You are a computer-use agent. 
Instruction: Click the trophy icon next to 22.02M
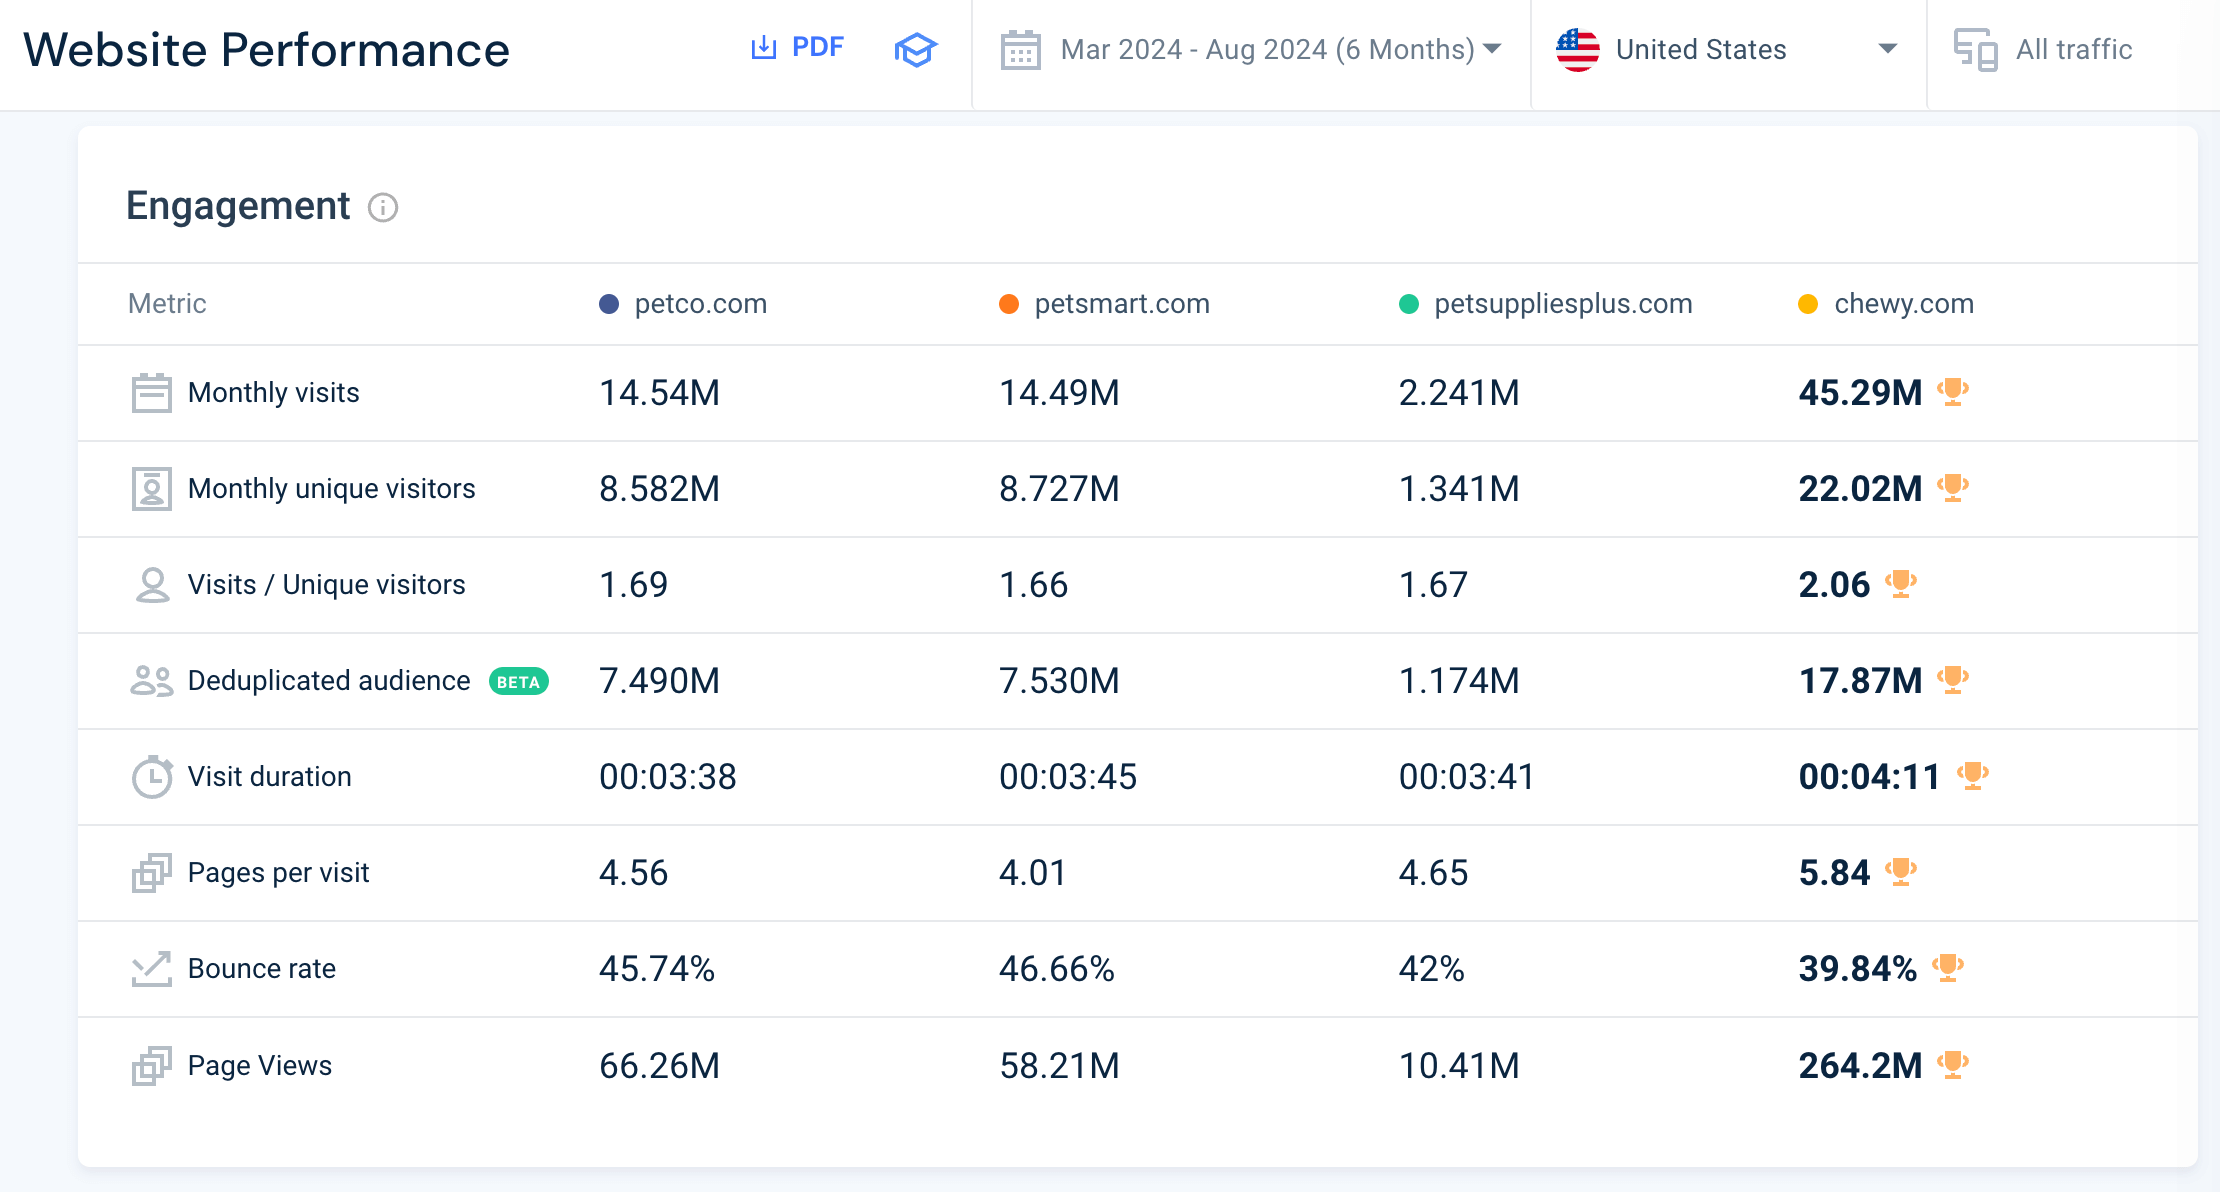click(x=1952, y=487)
